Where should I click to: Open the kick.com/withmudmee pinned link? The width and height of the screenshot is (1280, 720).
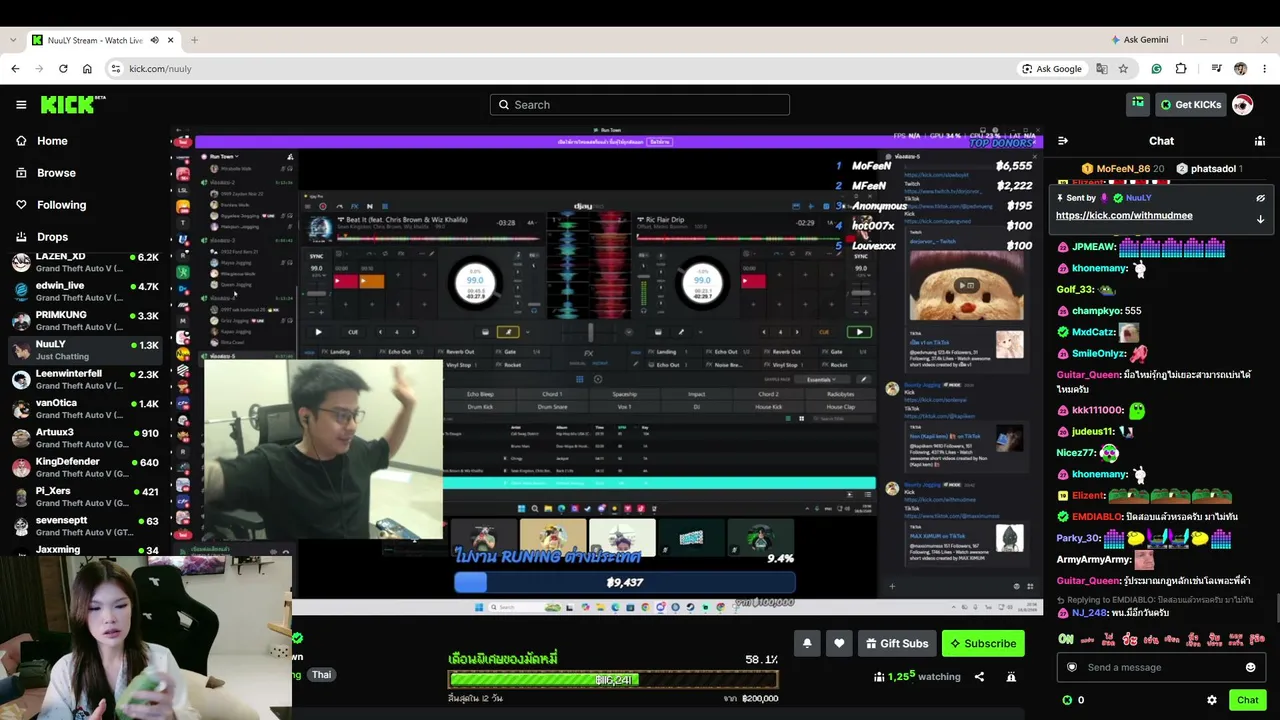tap(1124, 215)
